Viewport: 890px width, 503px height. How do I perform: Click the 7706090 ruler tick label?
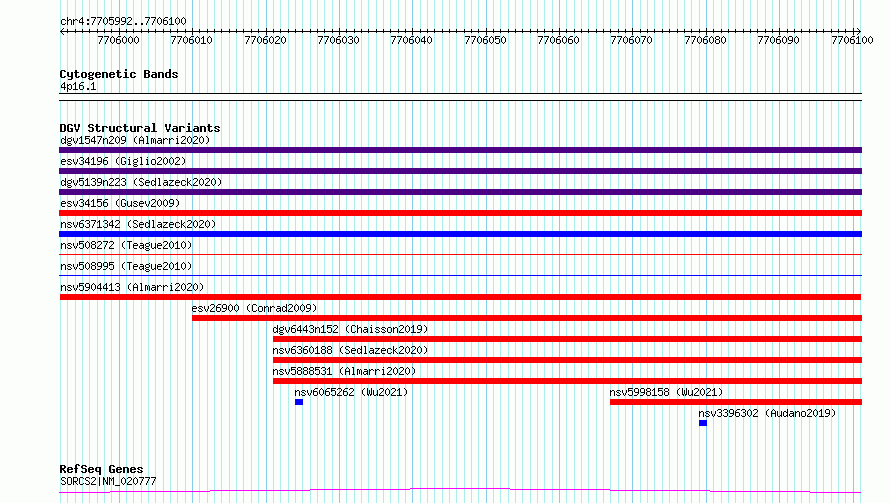pos(779,40)
